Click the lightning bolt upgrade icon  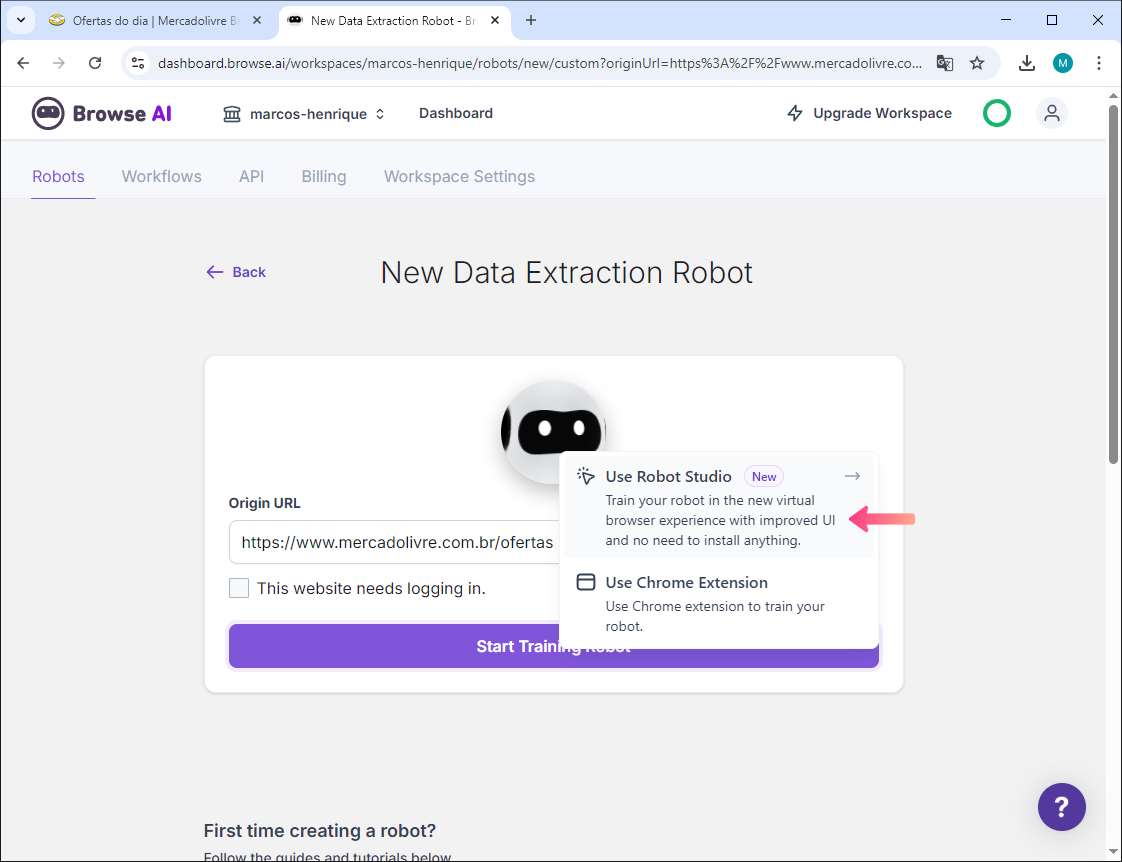tap(795, 113)
